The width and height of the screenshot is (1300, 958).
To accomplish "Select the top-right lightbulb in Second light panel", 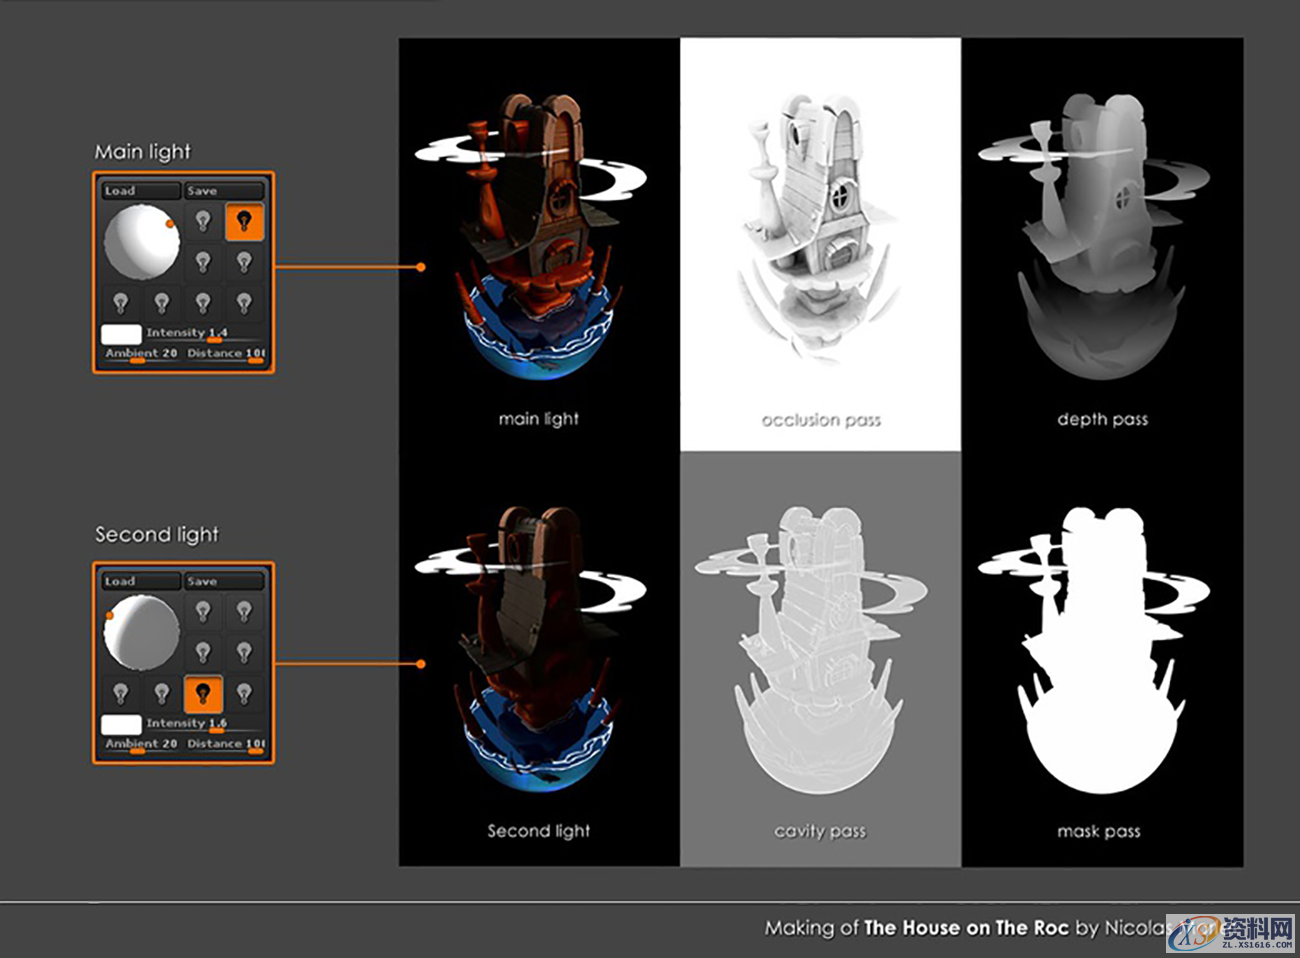I will pyautogui.click(x=243, y=612).
